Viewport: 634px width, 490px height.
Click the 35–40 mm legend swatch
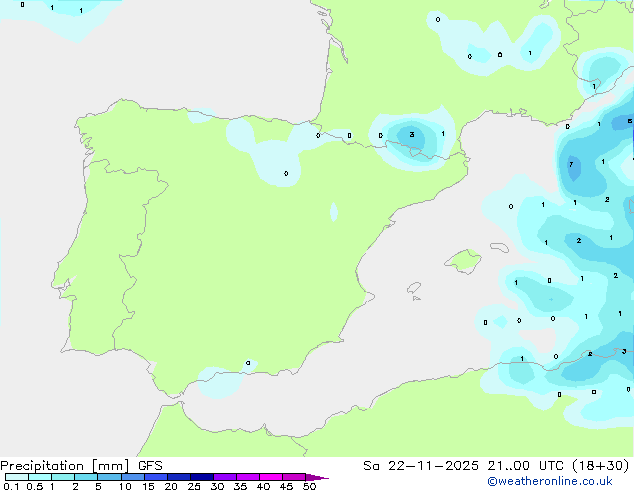click(248, 477)
